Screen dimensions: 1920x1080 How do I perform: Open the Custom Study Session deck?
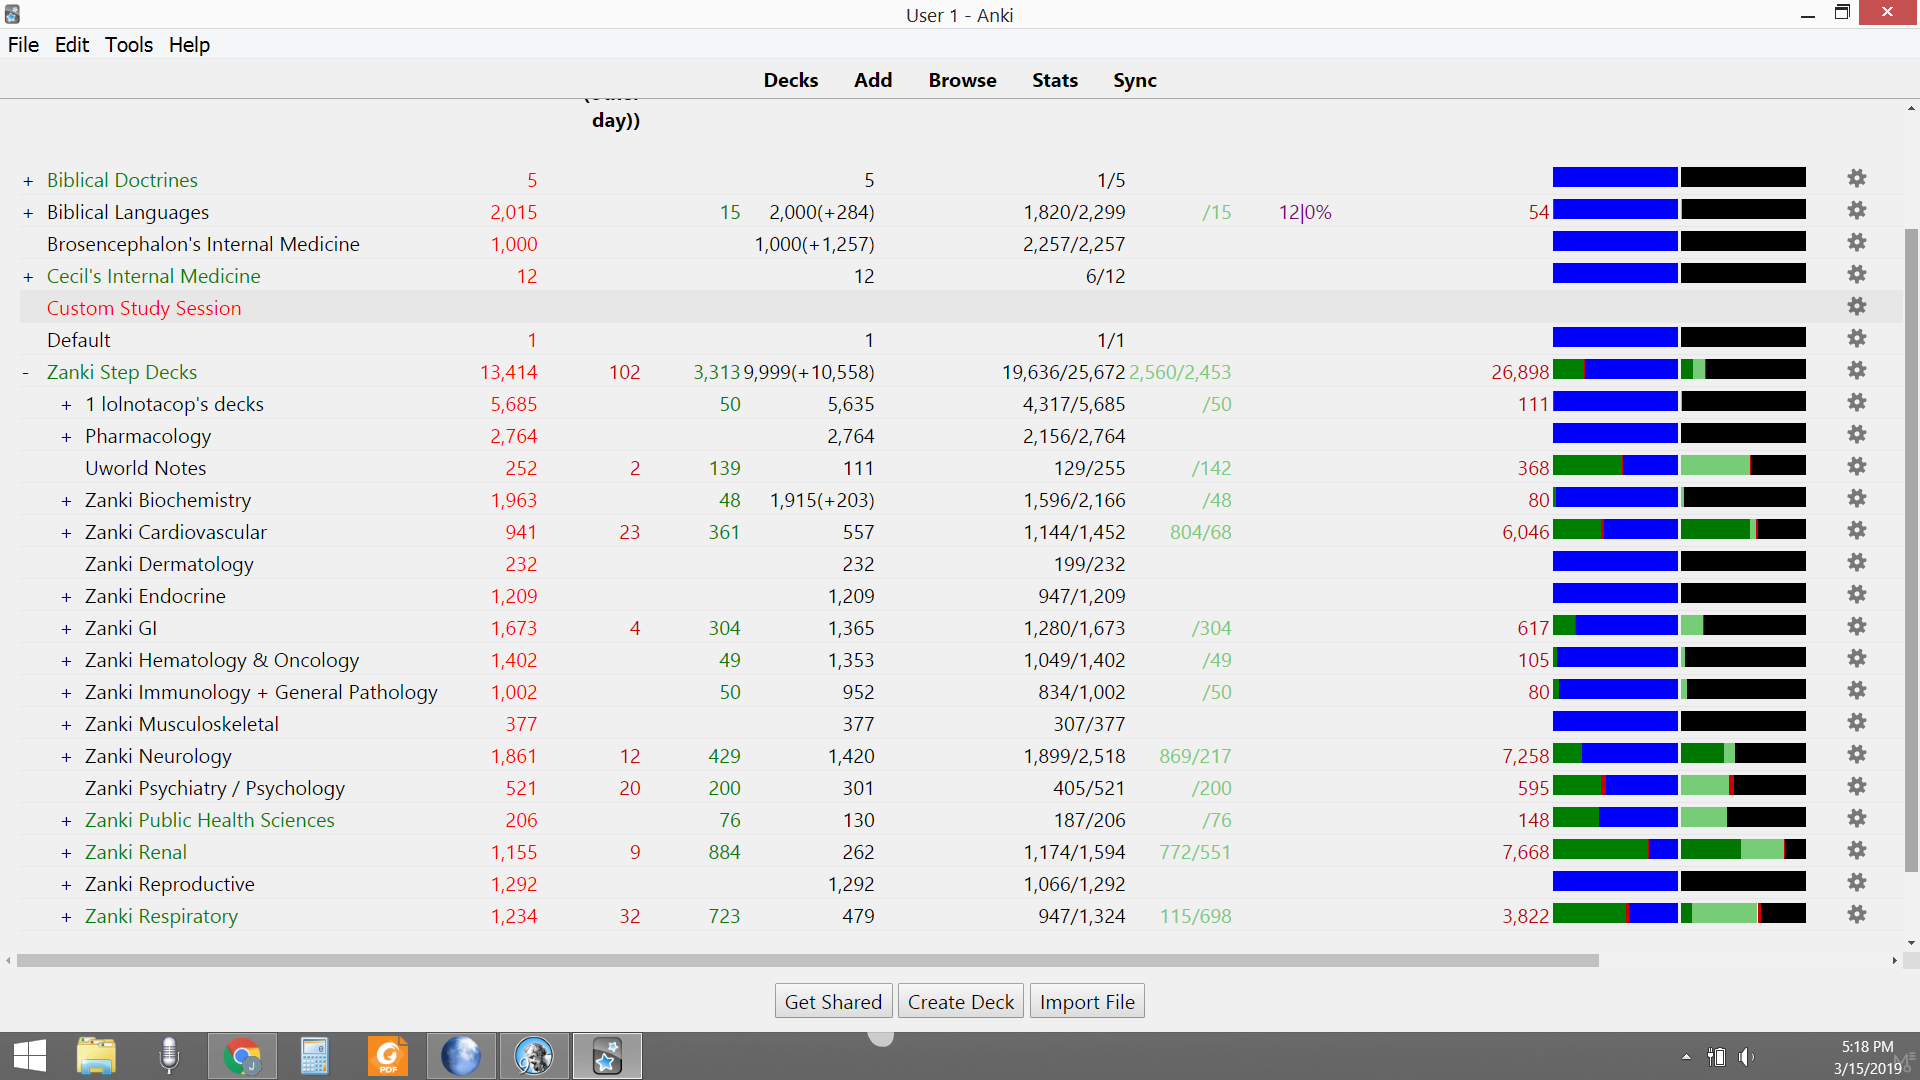(x=144, y=308)
